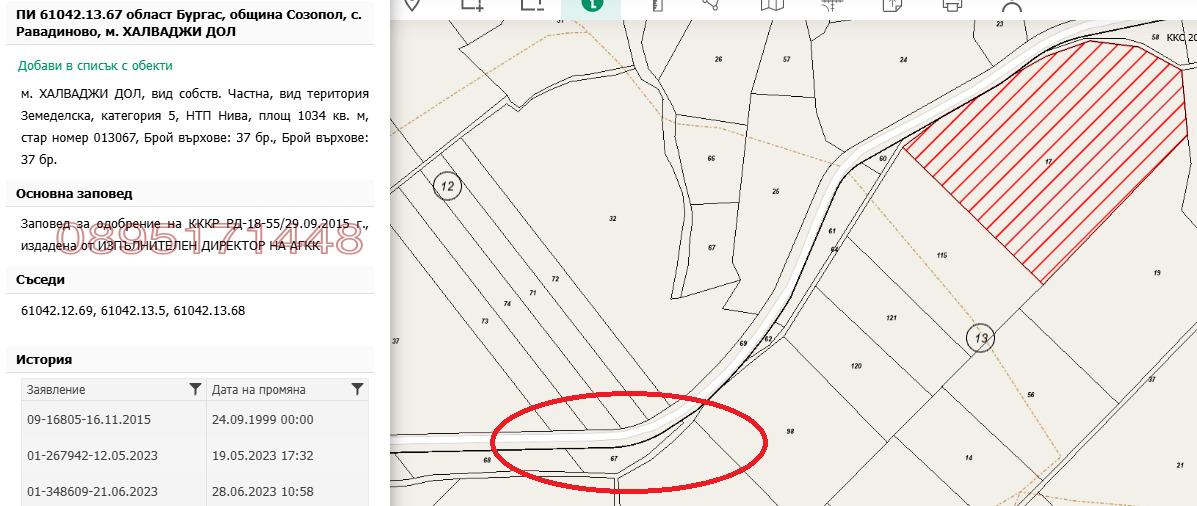The height and width of the screenshot is (506, 1197).
Task: Click the polyline nodes tool icon
Action: pos(712,5)
